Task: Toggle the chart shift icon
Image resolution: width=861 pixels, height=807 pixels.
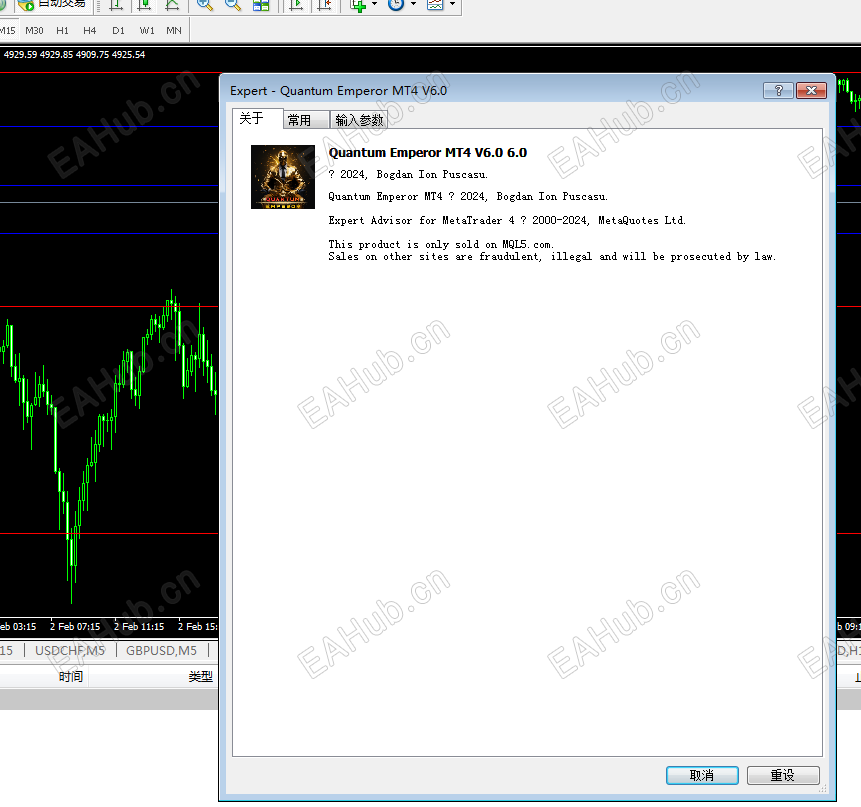Action: tap(325, 5)
